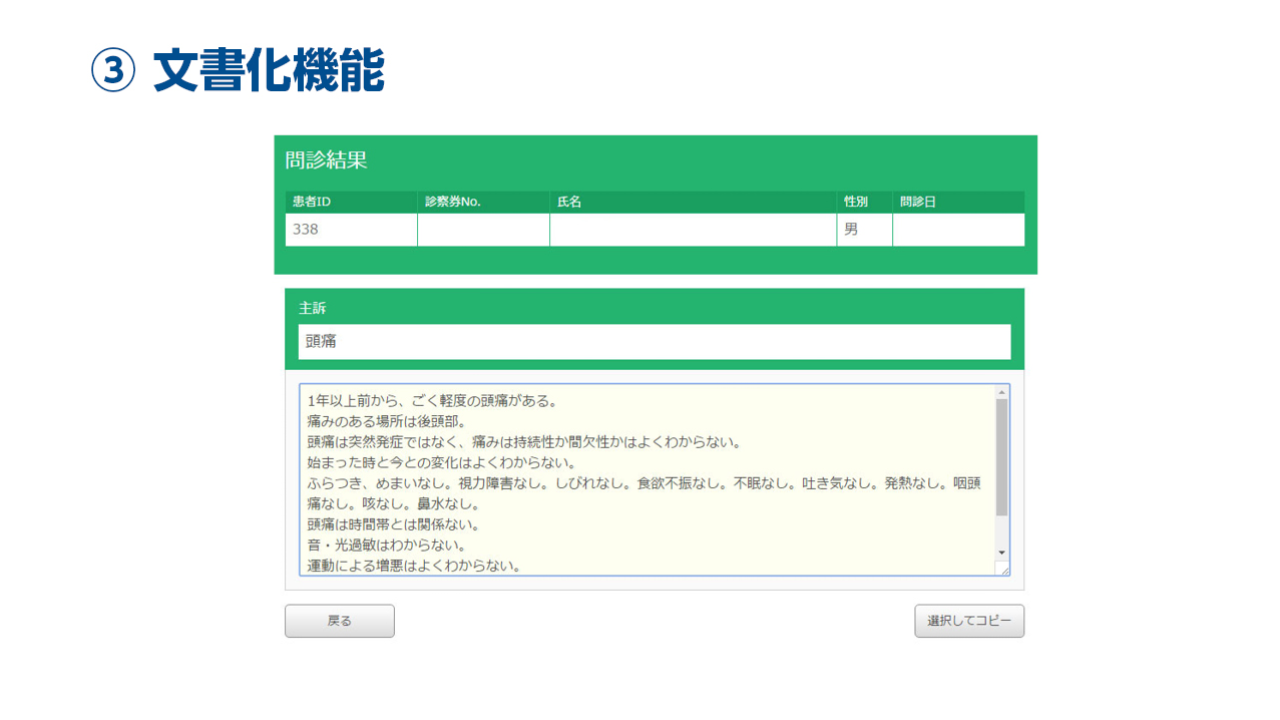
Task: Click the 戻る back button
Action: pyautogui.click(x=339, y=621)
